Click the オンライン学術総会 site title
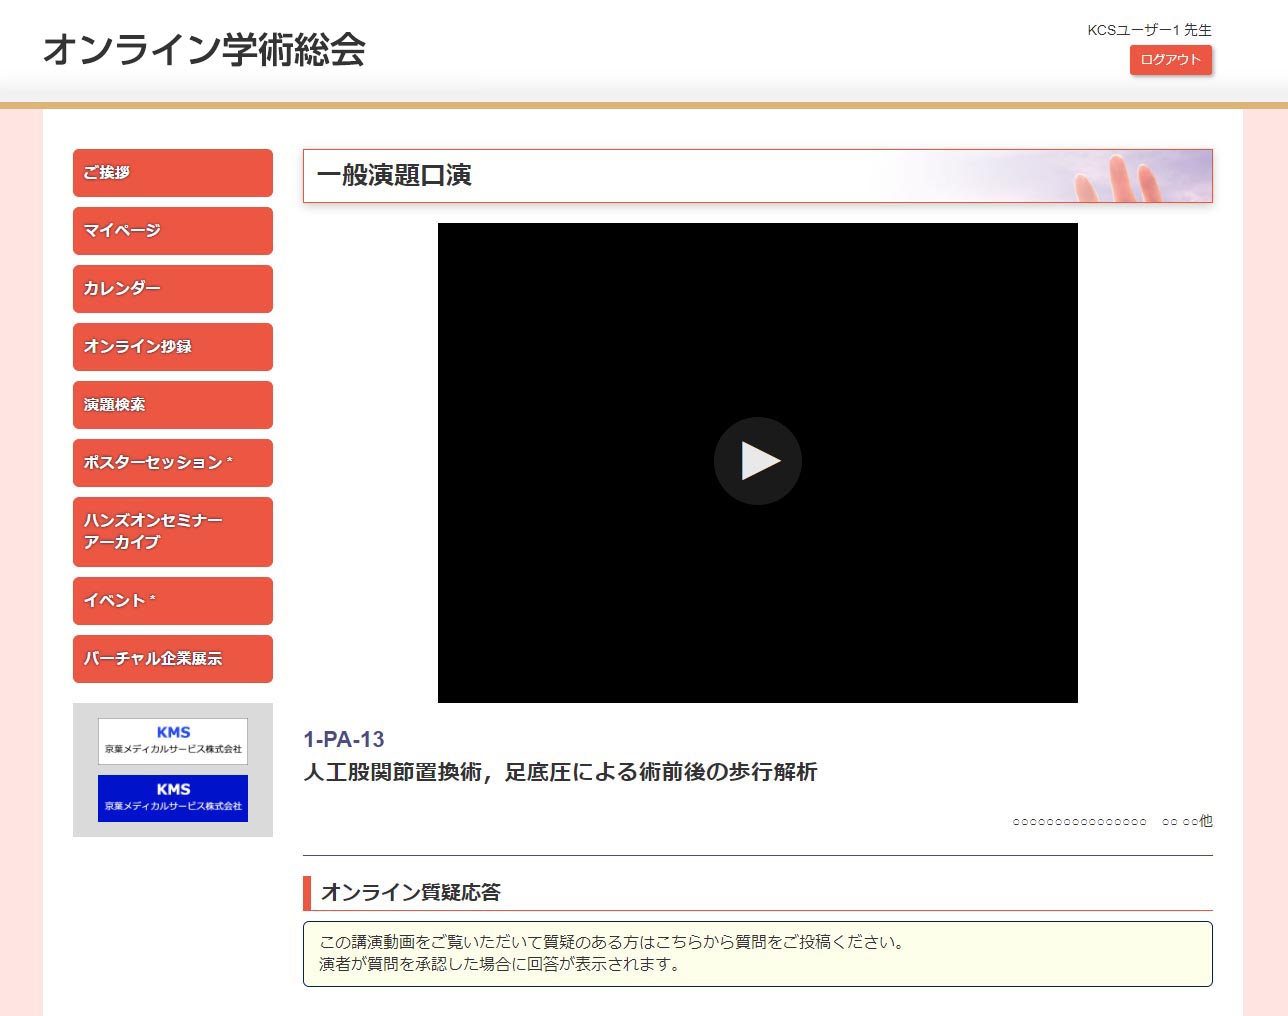The image size is (1288, 1016). point(204,49)
